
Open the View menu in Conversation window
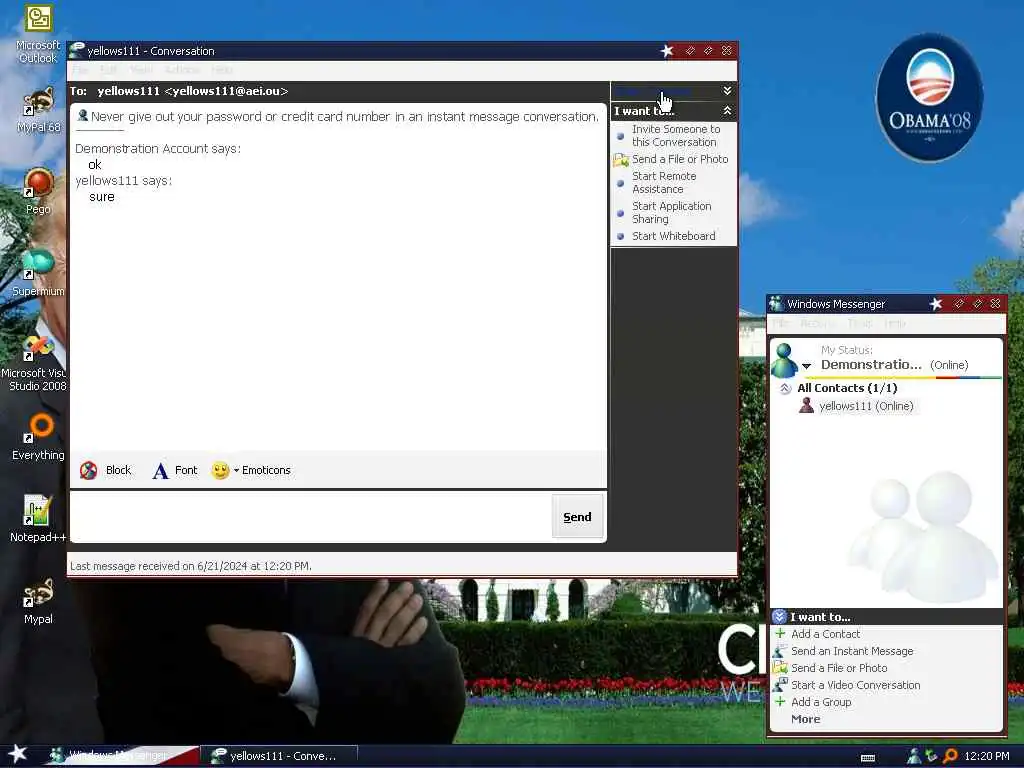click(x=141, y=70)
